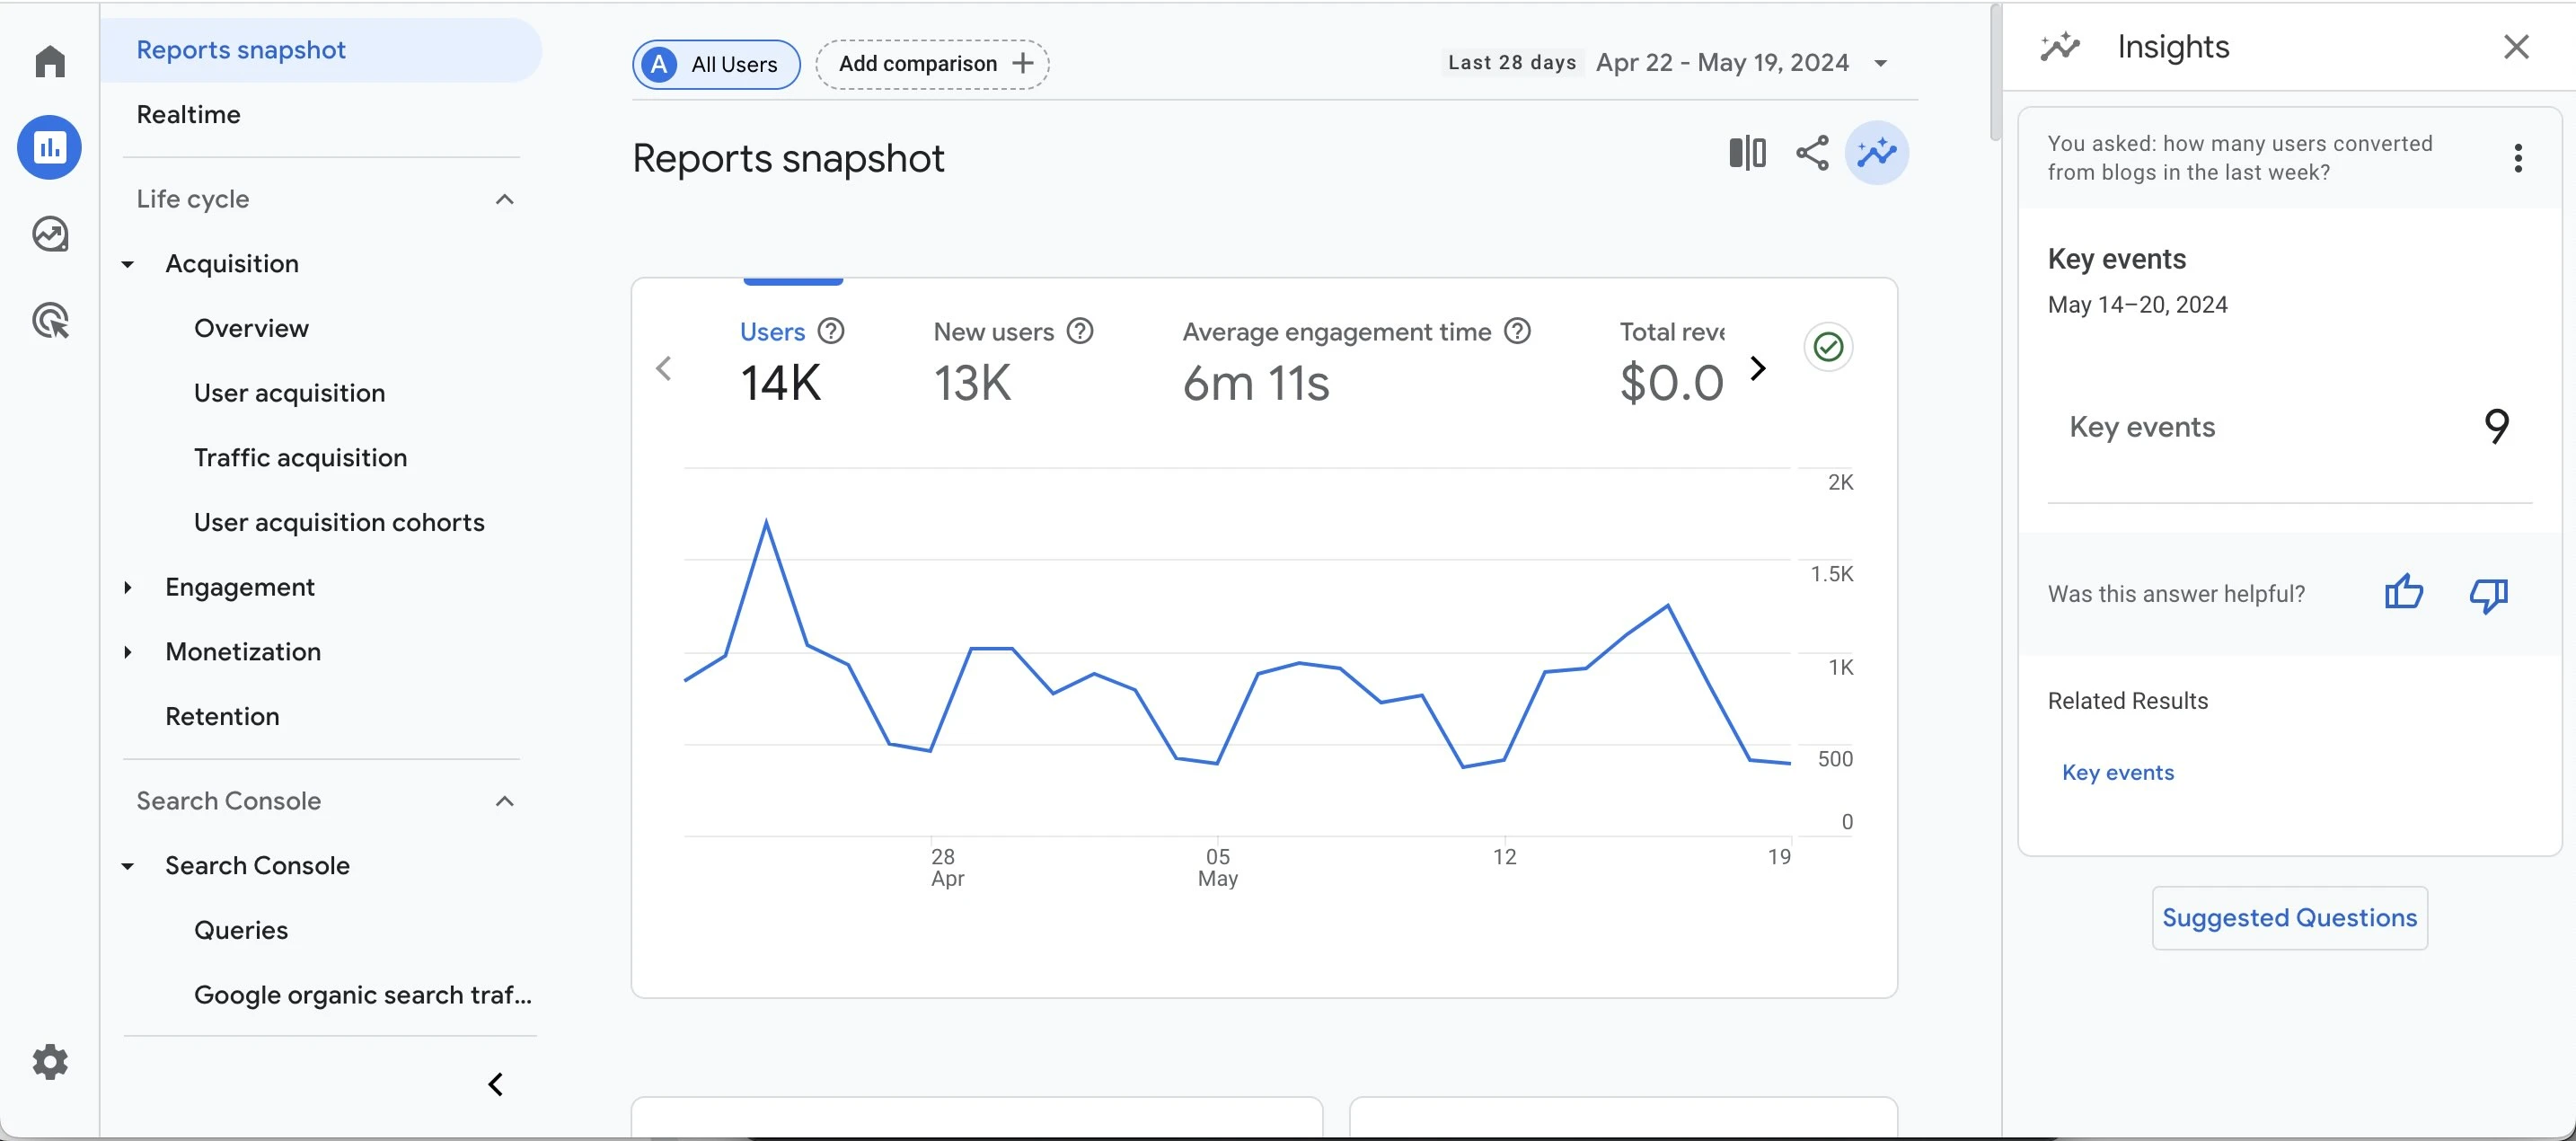
Task: Click the vertical scrollbar of the report area
Action: tap(1993, 70)
